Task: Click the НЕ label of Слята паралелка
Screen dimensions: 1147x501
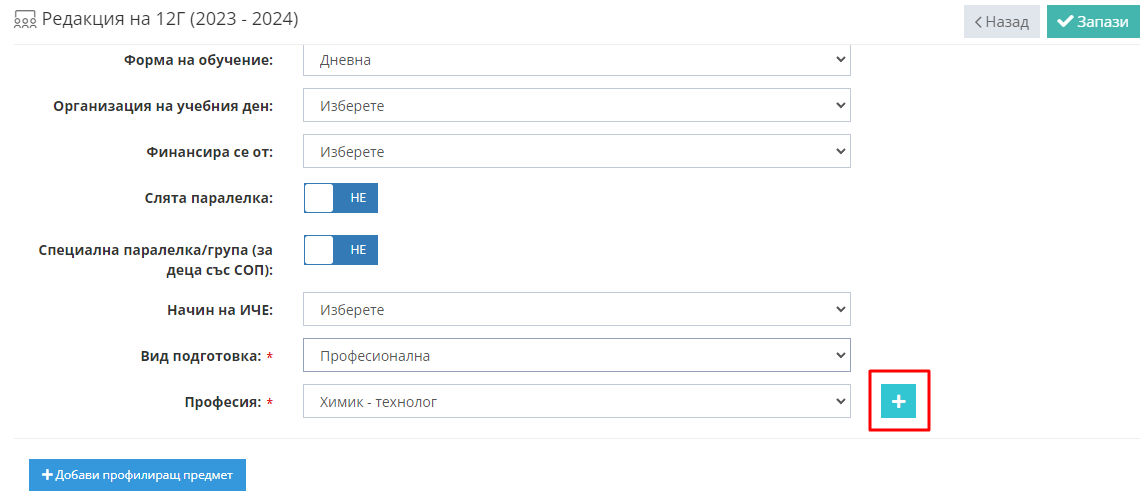Action: pyautogui.click(x=358, y=198)
